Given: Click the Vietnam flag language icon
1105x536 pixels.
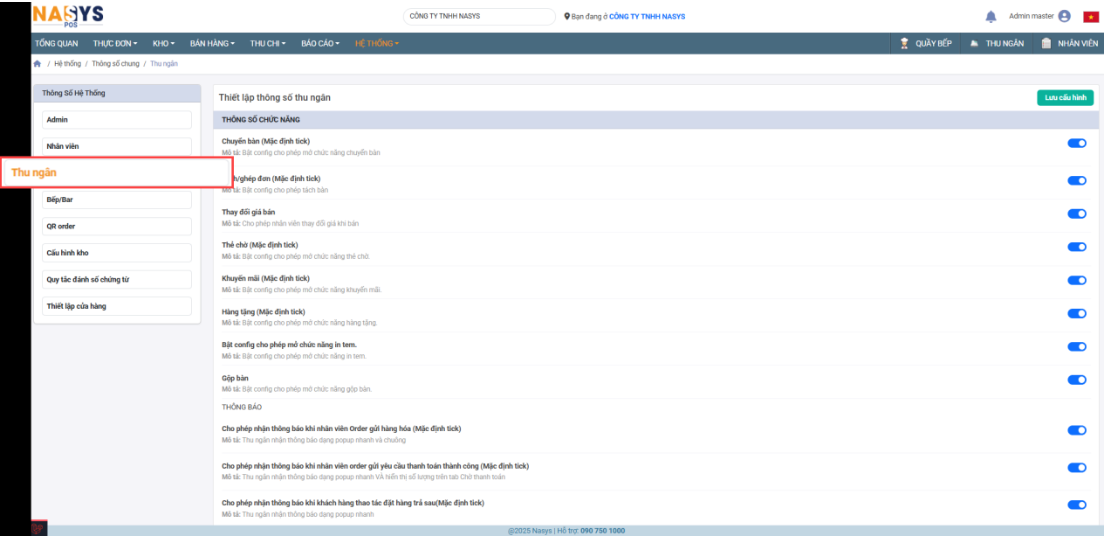Looking at the screenshot, I should click(x=1090, y=17).
